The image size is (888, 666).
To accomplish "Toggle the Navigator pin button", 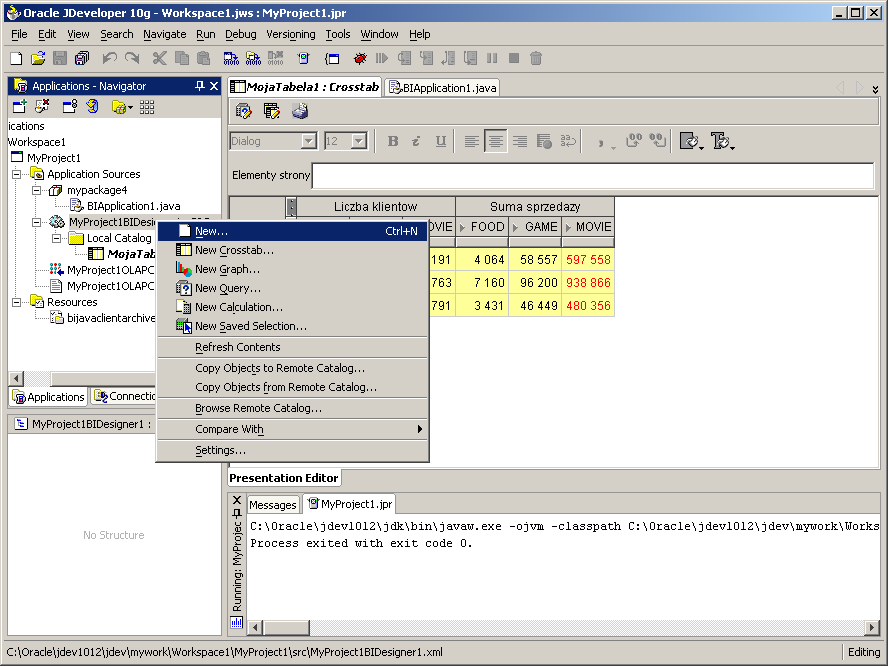I will coord(199,86).
